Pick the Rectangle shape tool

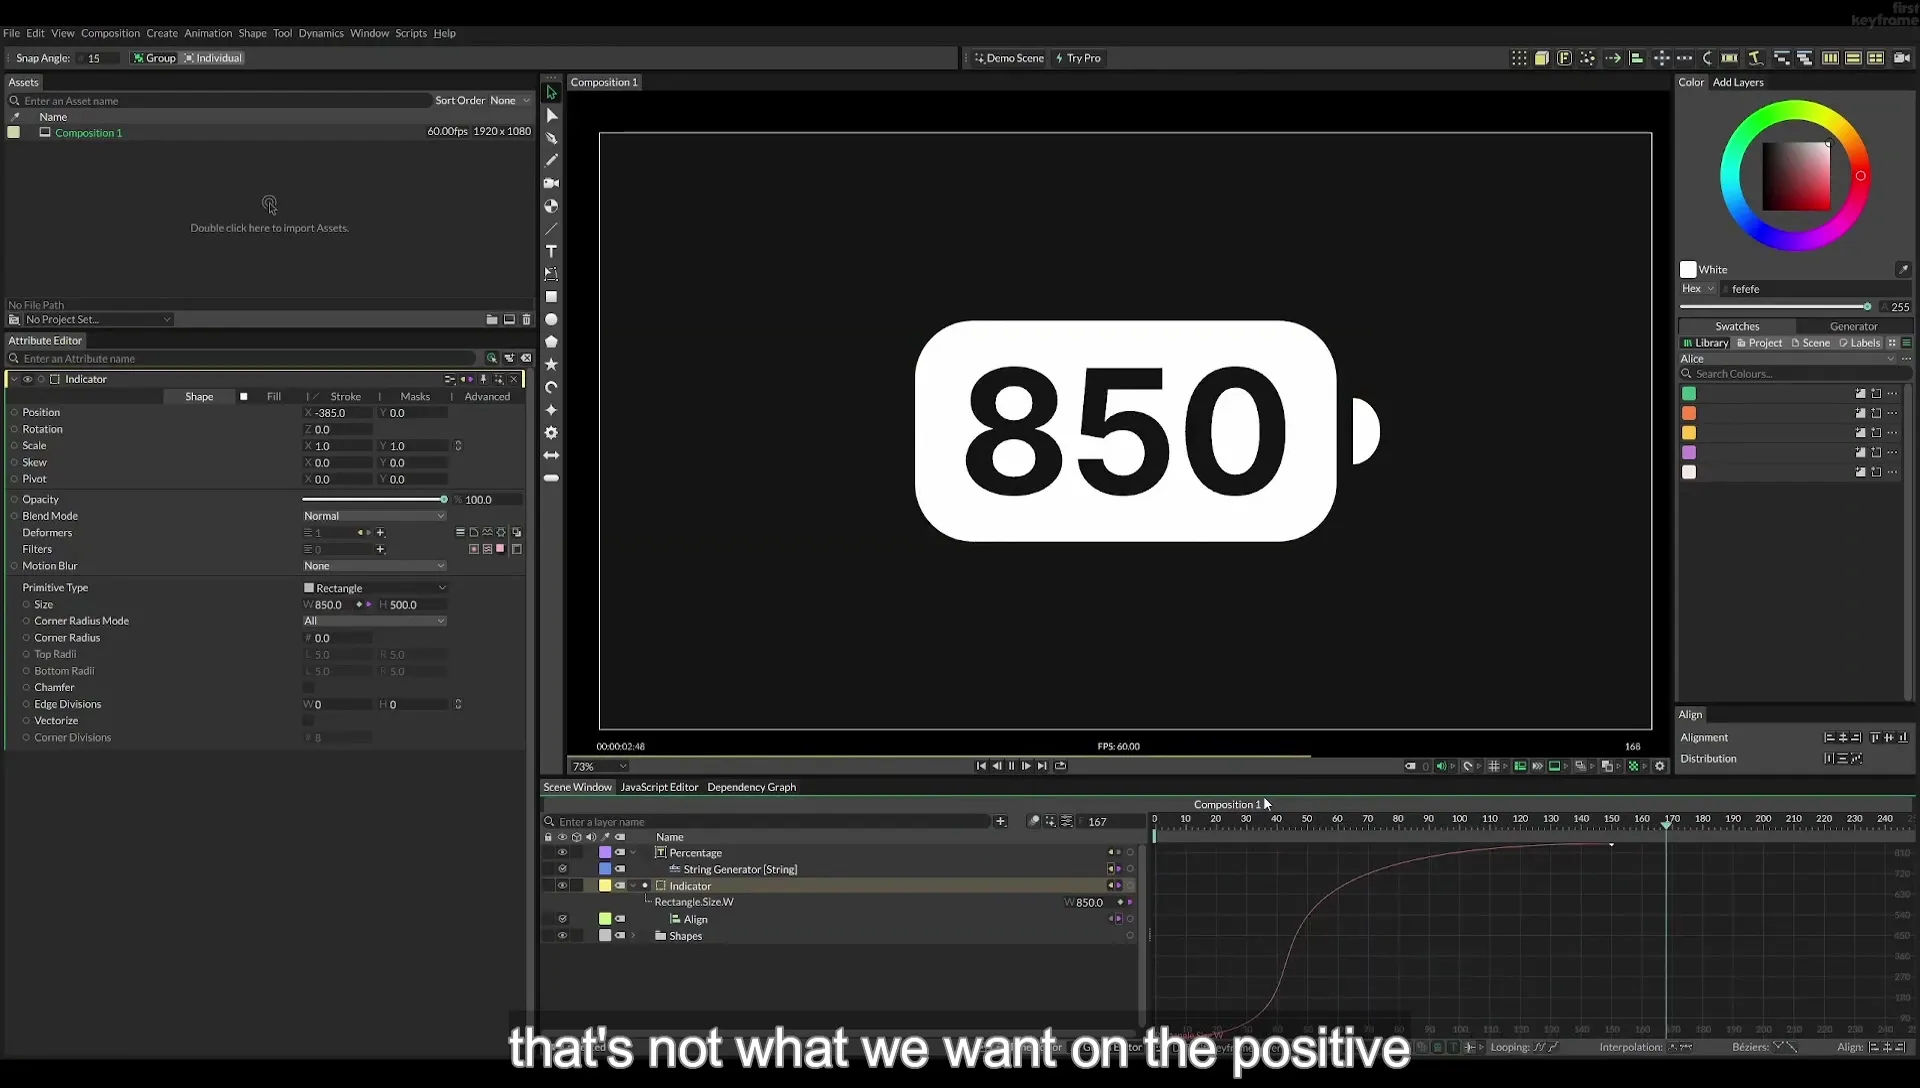pyautogui.click(x=551, y=297)
